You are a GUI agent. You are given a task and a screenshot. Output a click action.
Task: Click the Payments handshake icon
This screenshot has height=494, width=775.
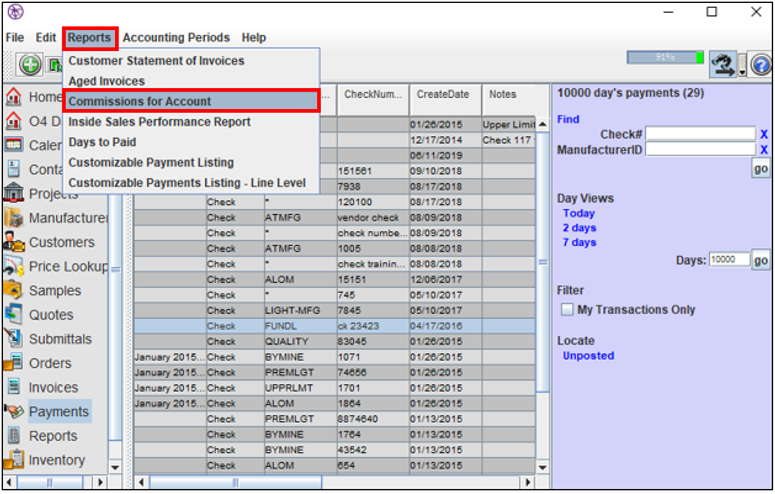tap(14, 411)
